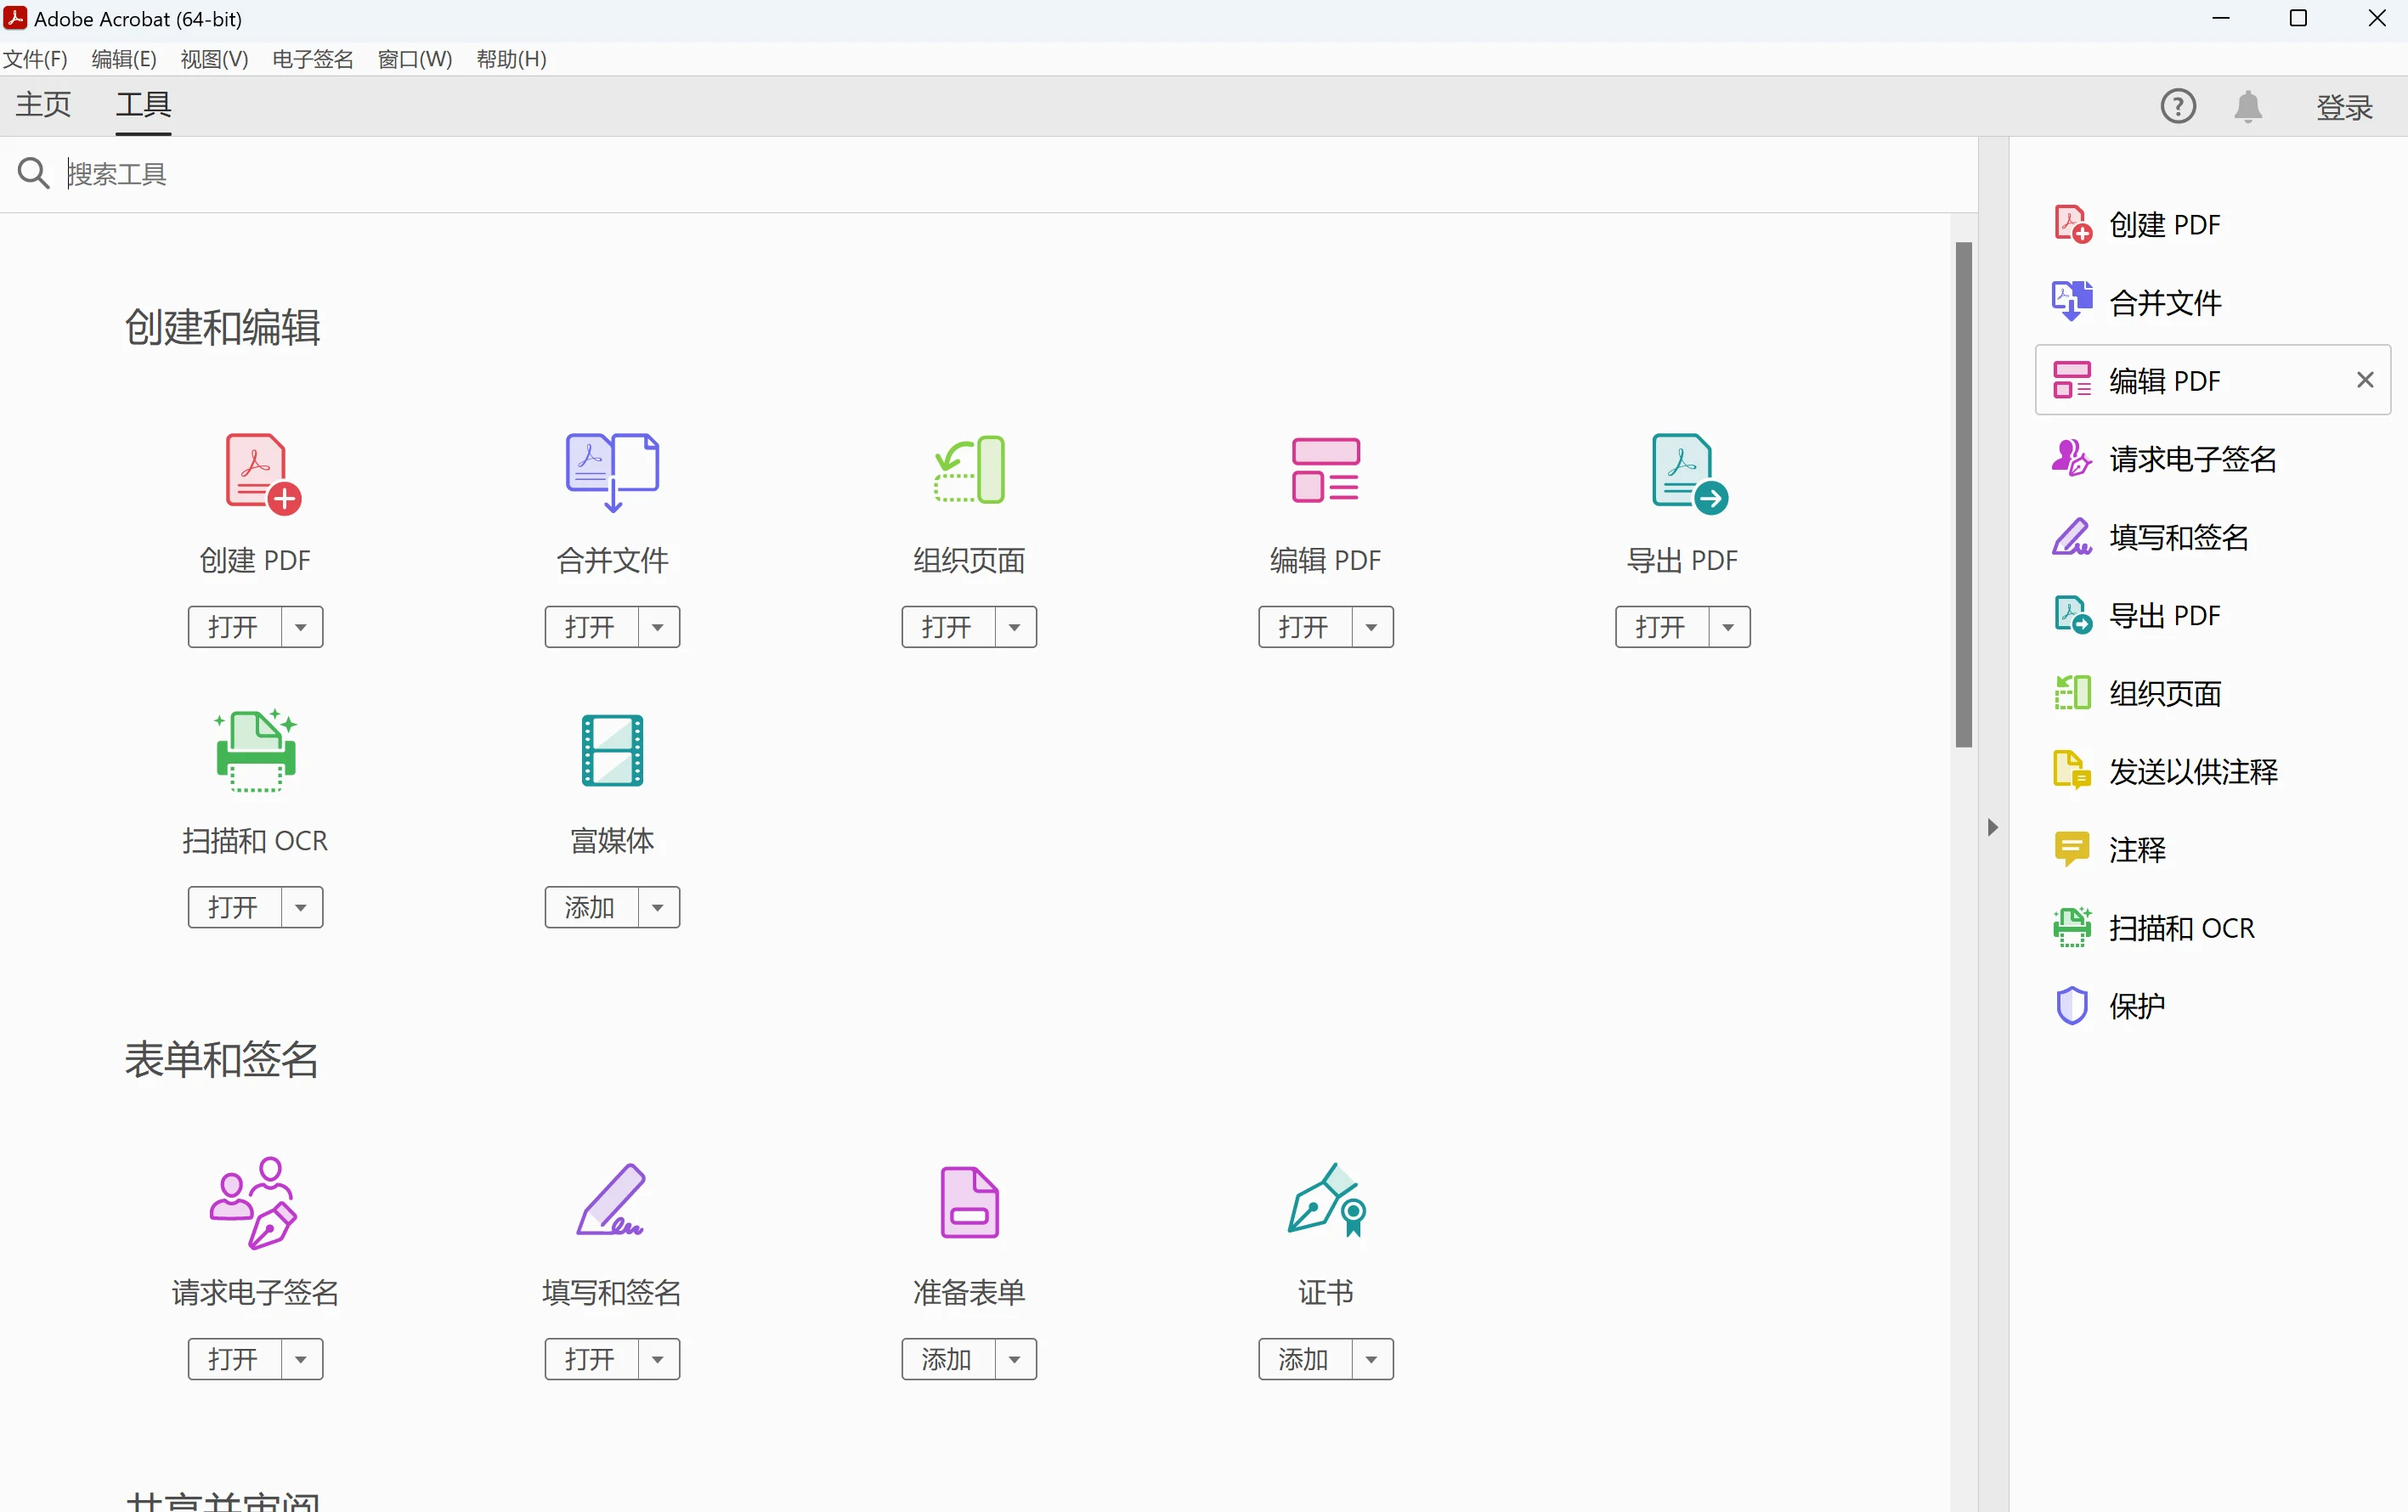This screenshot has width=2408, height=1512.
Task: Click the 准备表单 form icon
Action: point(969,1202)
